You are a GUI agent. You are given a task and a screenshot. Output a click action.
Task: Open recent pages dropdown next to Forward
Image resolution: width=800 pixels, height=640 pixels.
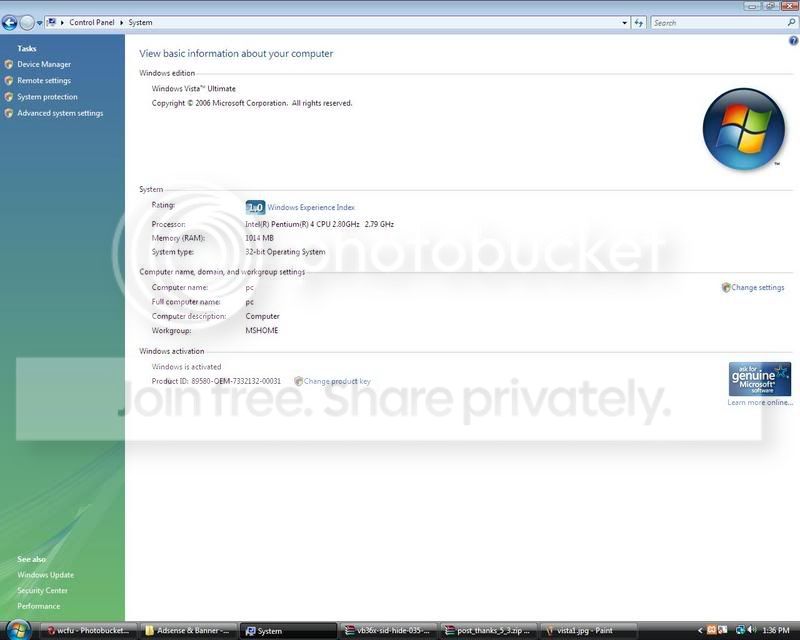point(39,23)
